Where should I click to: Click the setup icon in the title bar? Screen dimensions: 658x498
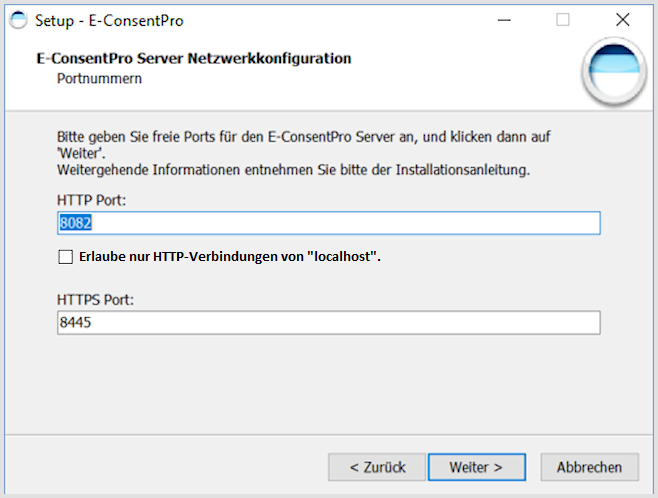(18, 20)
